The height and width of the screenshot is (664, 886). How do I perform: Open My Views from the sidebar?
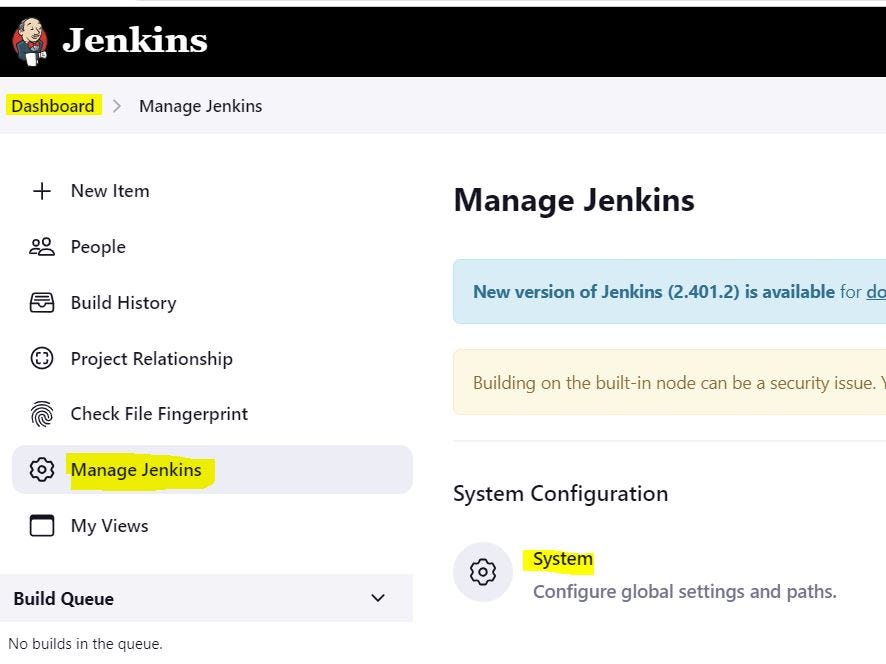click(x=108, y=525)
